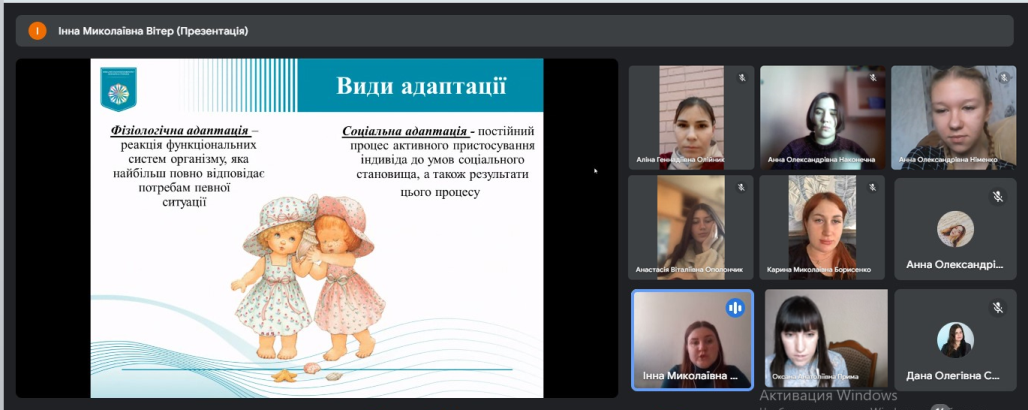Click name label 'Анна Олександрівна Наконечна'
Screen dimensions: 1028x410
(821, 159)
